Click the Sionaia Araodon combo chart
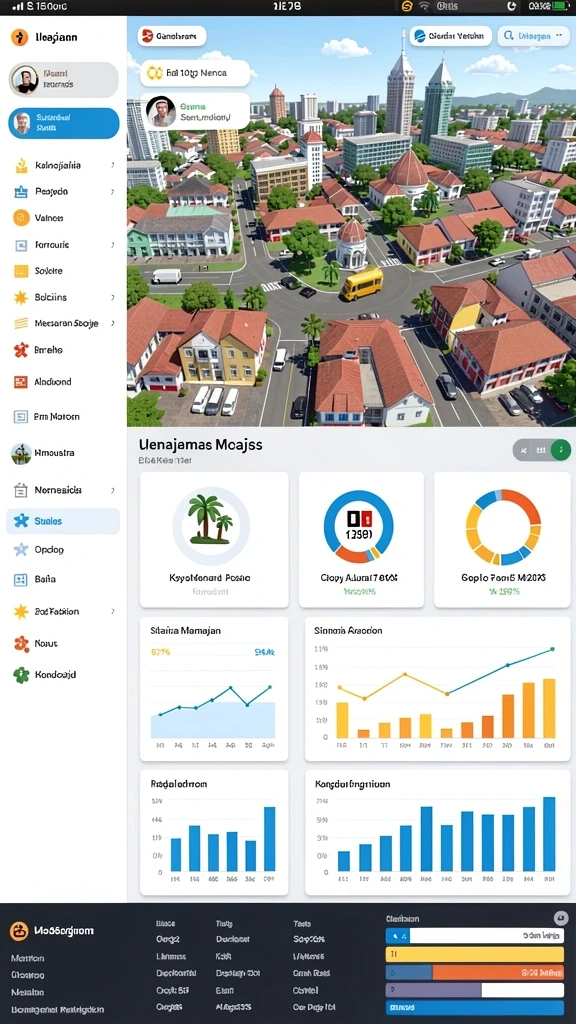This screenshot has width=576, height=1024. pos(438,689)
